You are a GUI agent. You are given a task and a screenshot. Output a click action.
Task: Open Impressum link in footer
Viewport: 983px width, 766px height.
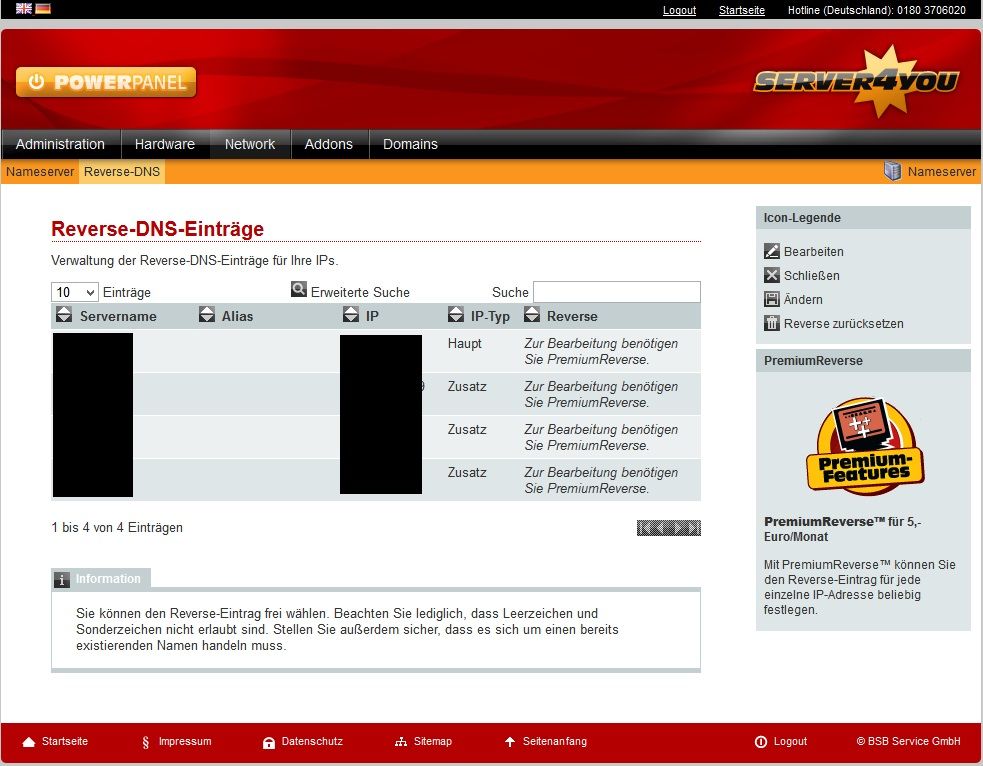(x=184, y=742)
